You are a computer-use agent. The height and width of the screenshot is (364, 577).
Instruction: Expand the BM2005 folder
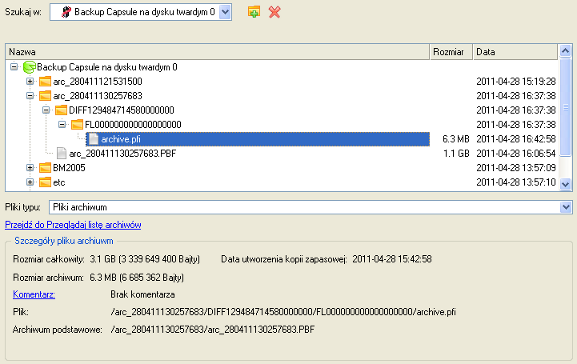click(x=30, y=168)
